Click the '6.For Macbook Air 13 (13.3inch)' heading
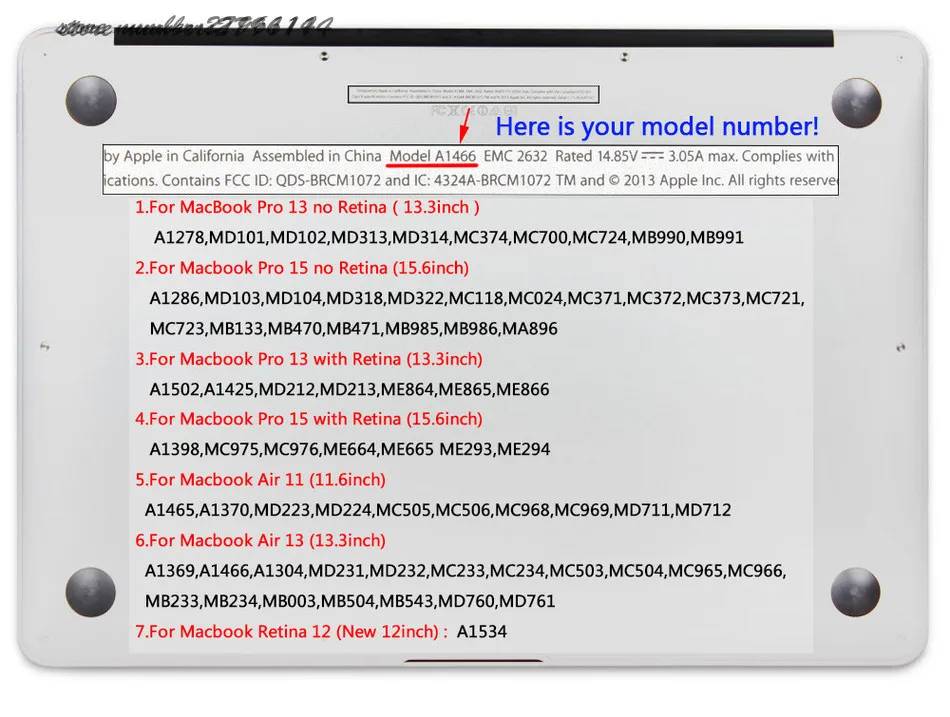Viewport: 950px width, 717px height. 260,540
